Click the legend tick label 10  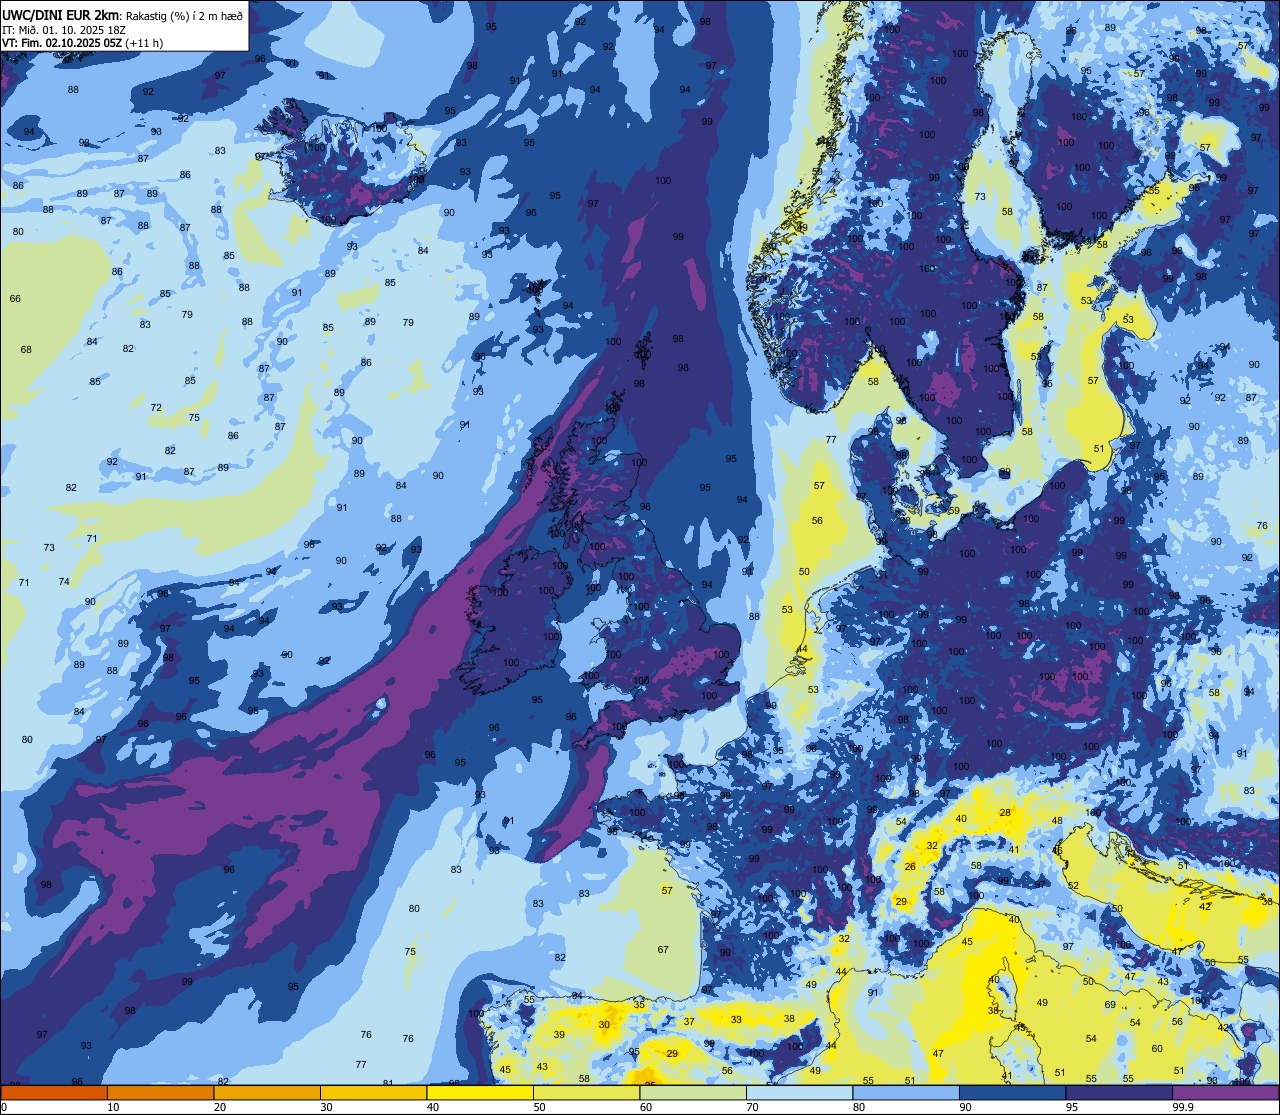click(x=113, y=1107)
